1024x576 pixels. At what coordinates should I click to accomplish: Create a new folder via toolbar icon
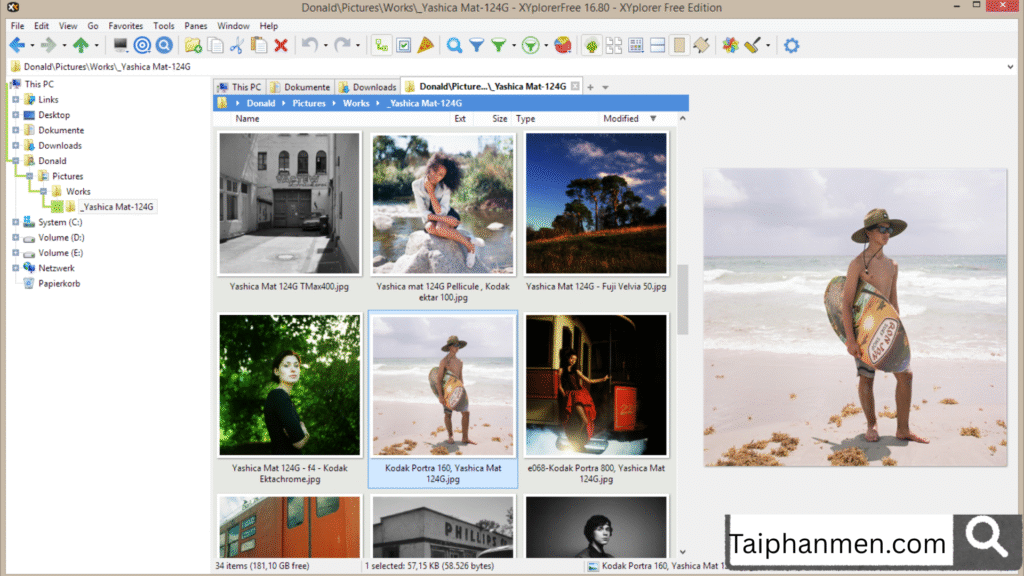[193, 45]
